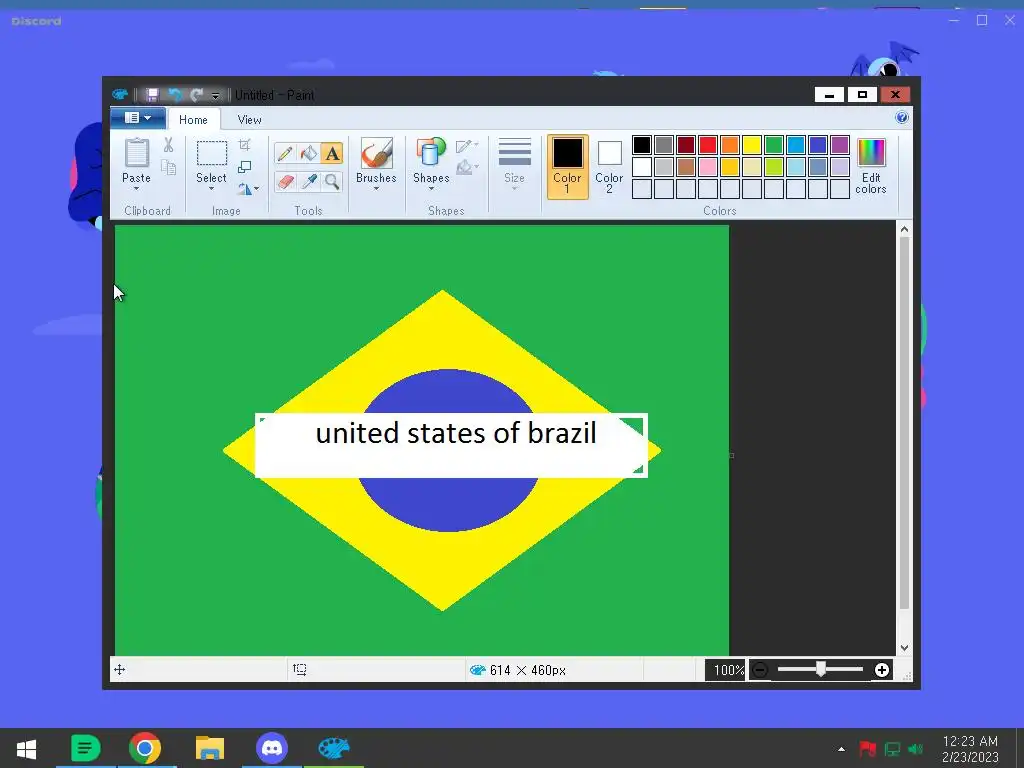Open Discord from the taskbar

pyautogui.click(x=272, y=748)
